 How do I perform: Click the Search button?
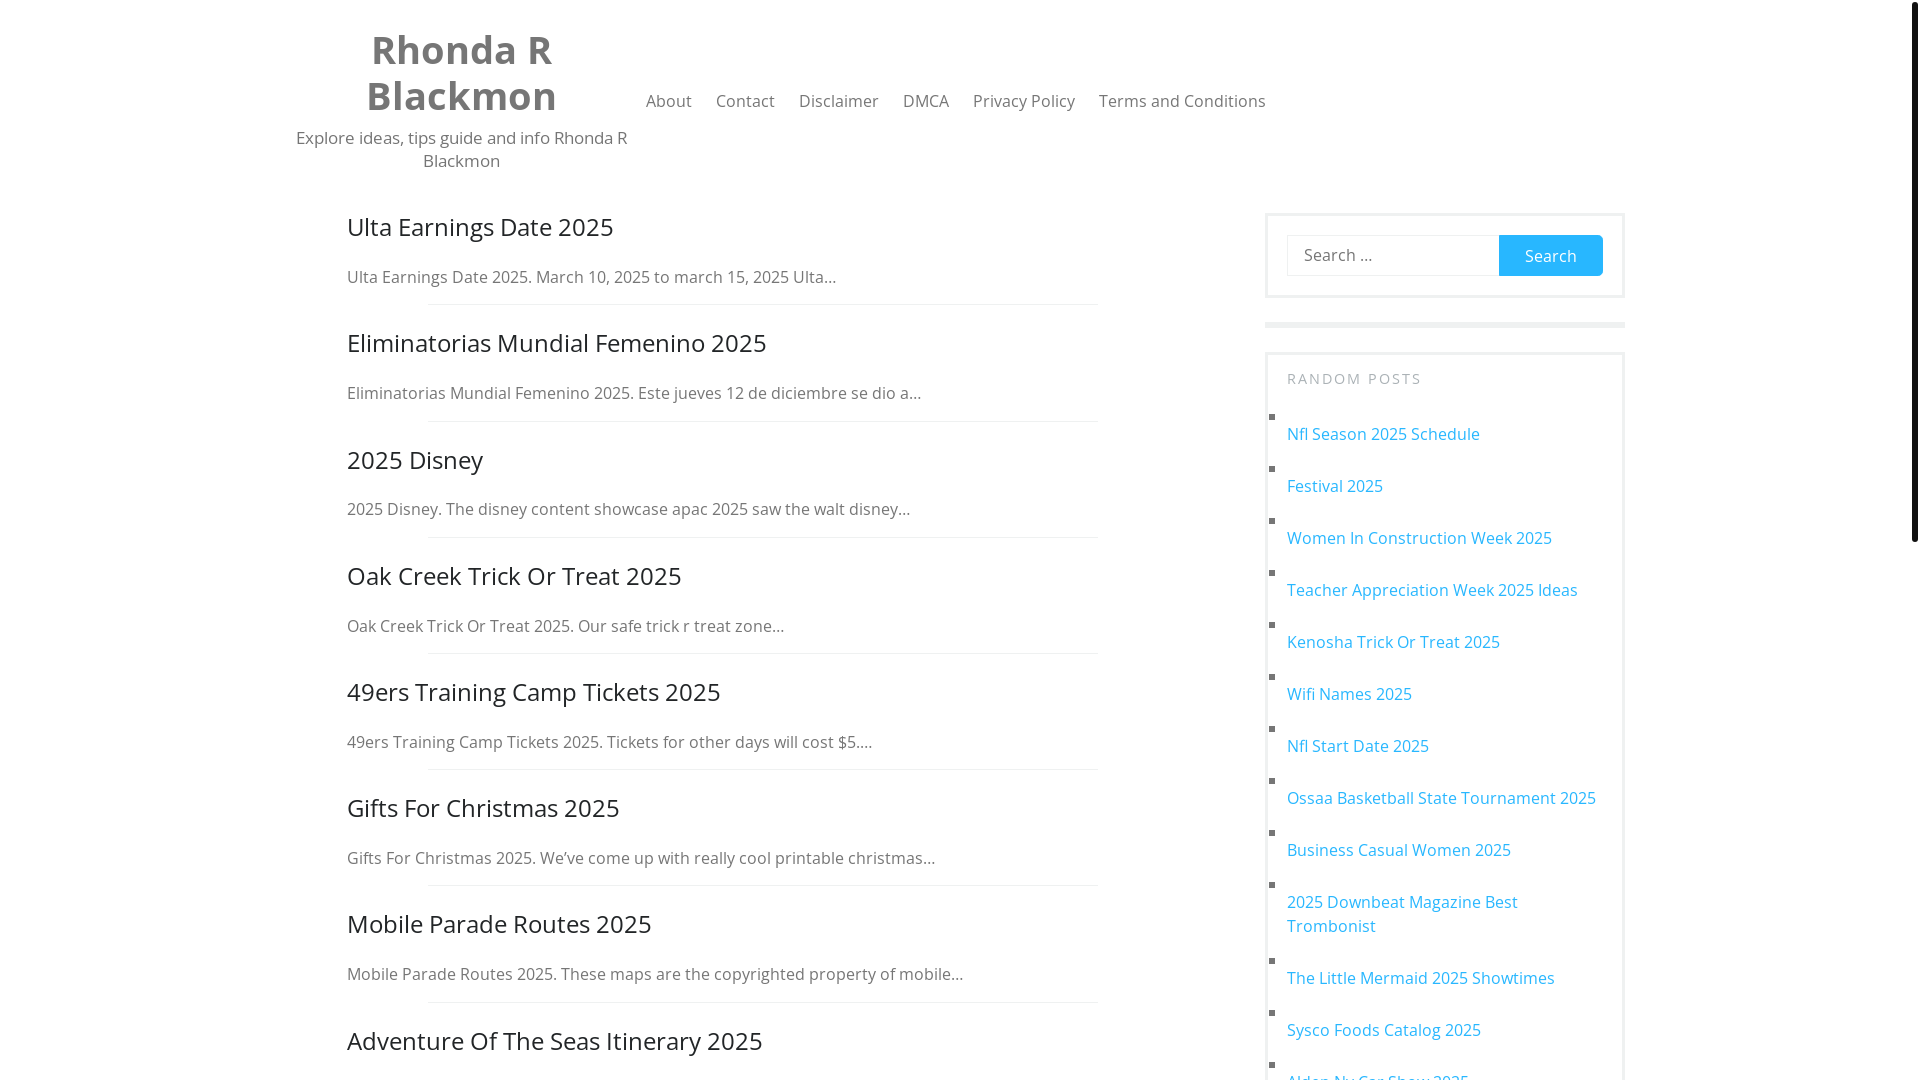1551,255
